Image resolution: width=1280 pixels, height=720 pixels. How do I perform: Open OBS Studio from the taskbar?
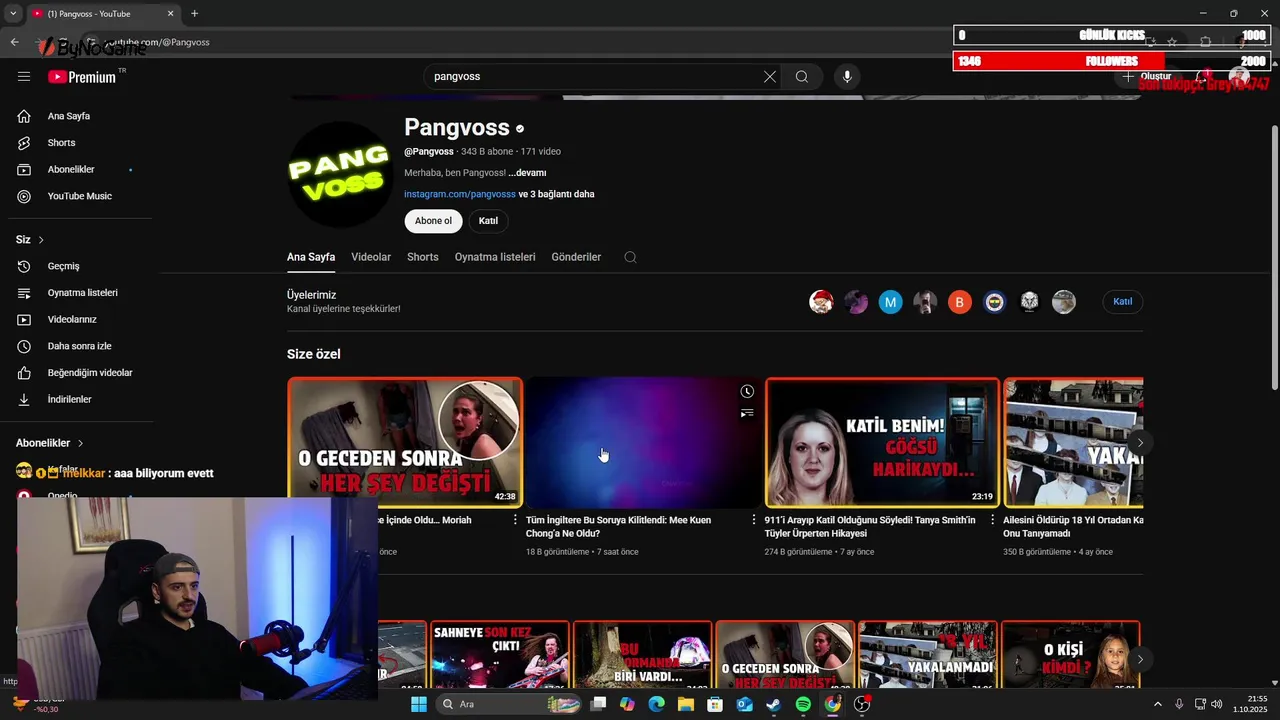click(862, 704)
